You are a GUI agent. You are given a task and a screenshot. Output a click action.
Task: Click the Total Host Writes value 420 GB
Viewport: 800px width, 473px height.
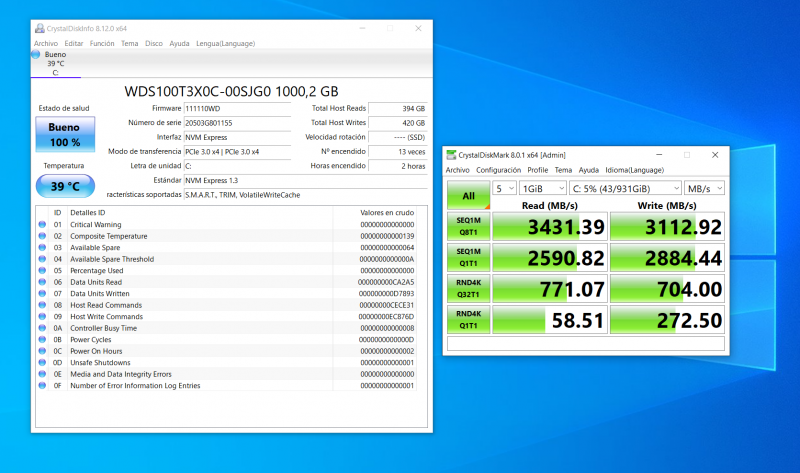397,123
